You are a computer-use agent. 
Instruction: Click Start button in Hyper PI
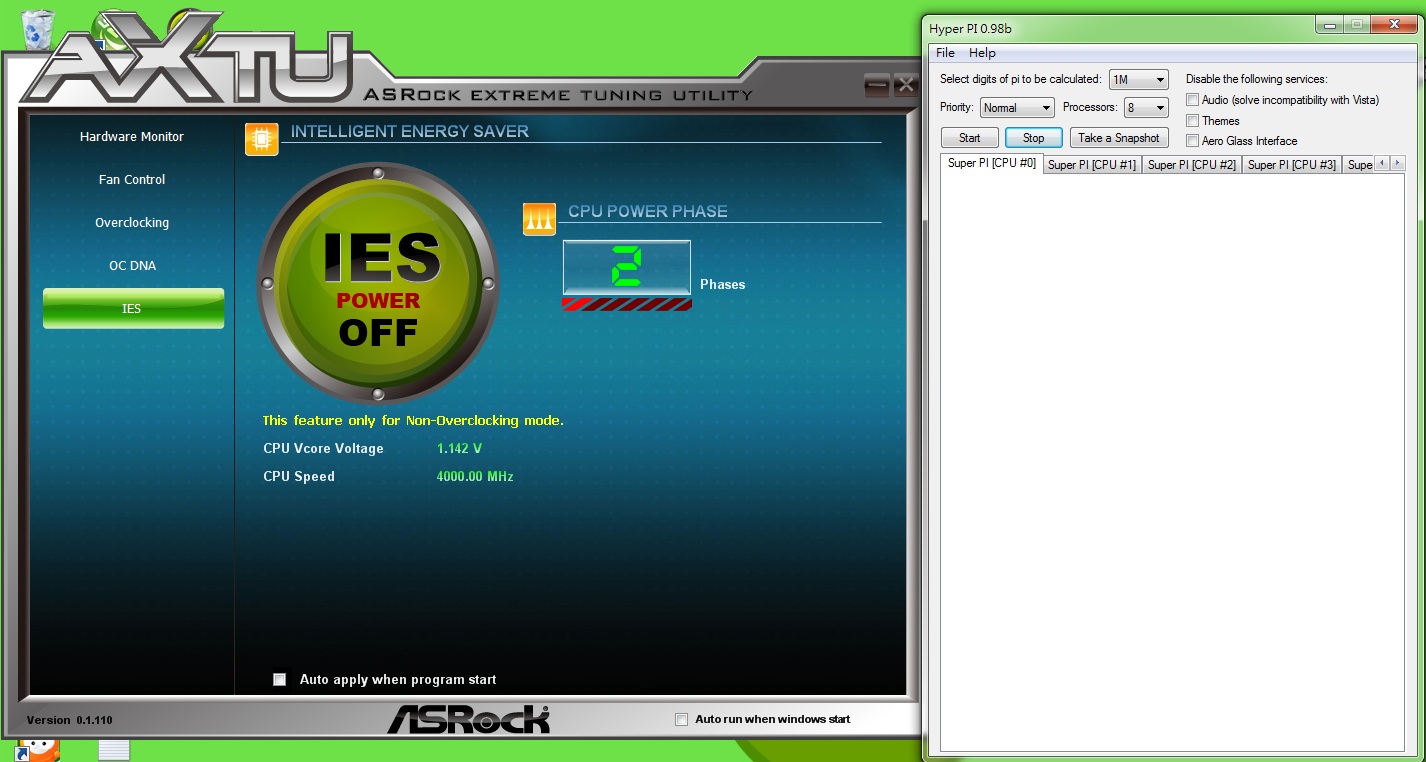tap(970, 138)
